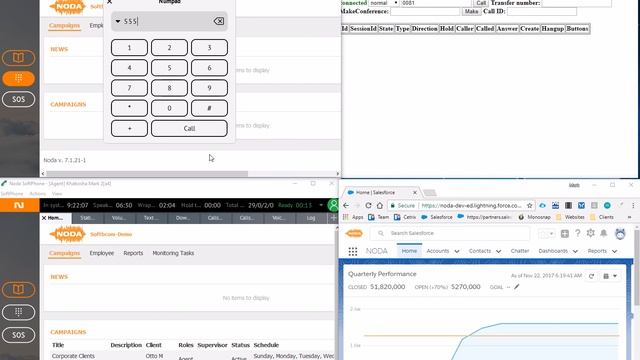Screen dimensions: 640x360
Task: Open the green agent profile icon
Action: (x=333, y=205)
